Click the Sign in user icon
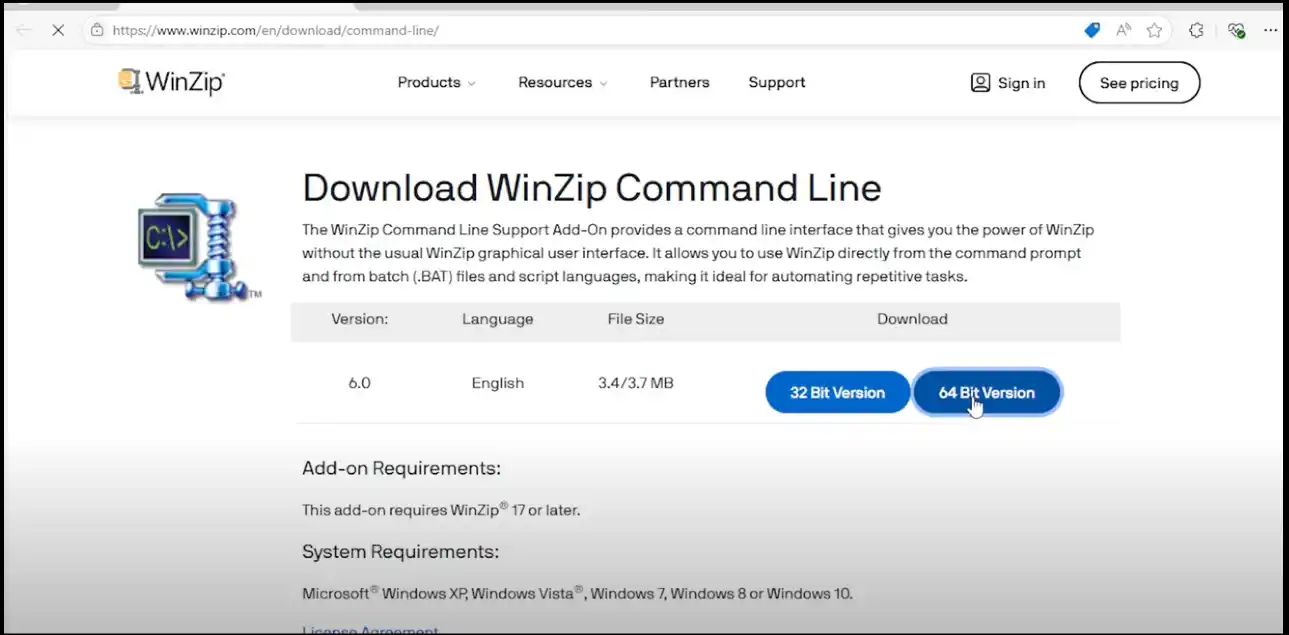 [x=980, y=82]
